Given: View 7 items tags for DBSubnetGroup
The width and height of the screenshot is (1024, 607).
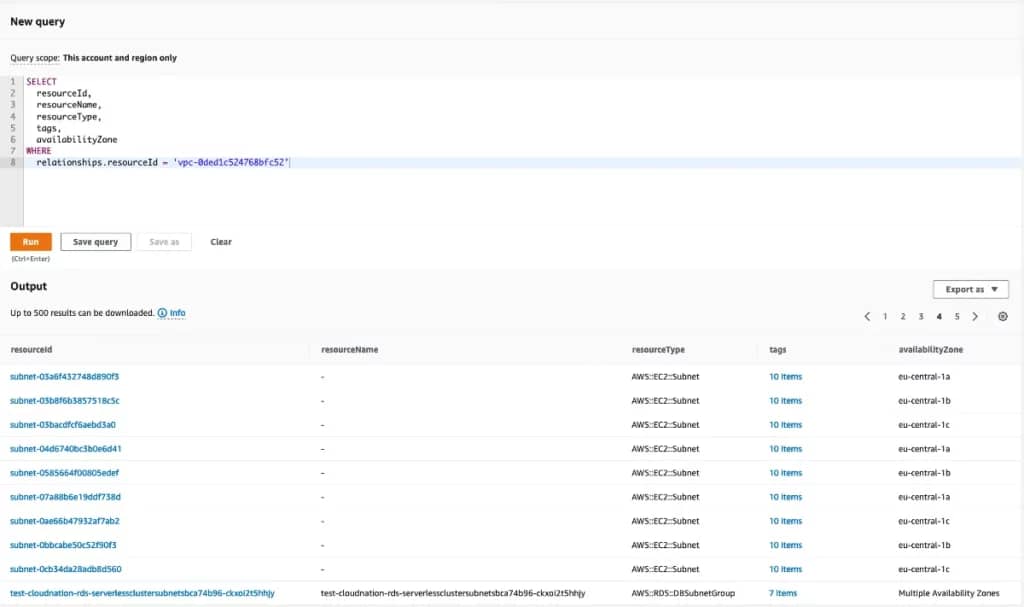Looking at the screenshot, I should click(783, 593).
